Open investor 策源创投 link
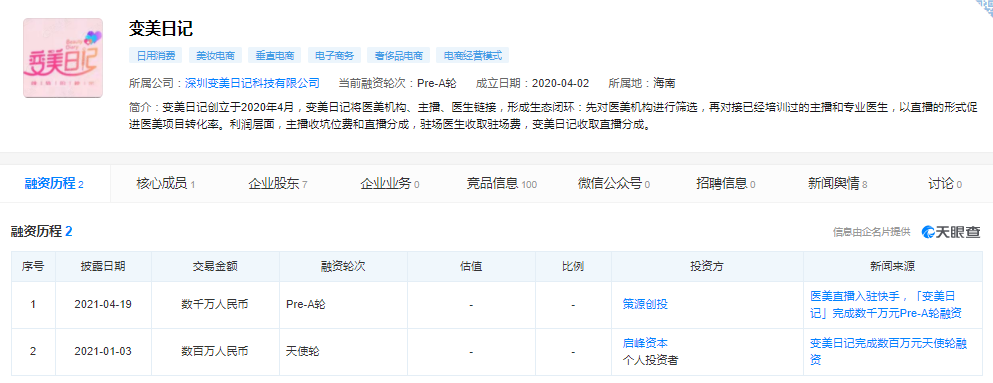The width and height of the screenshot is (993, 383). click(x=645, y=305)
